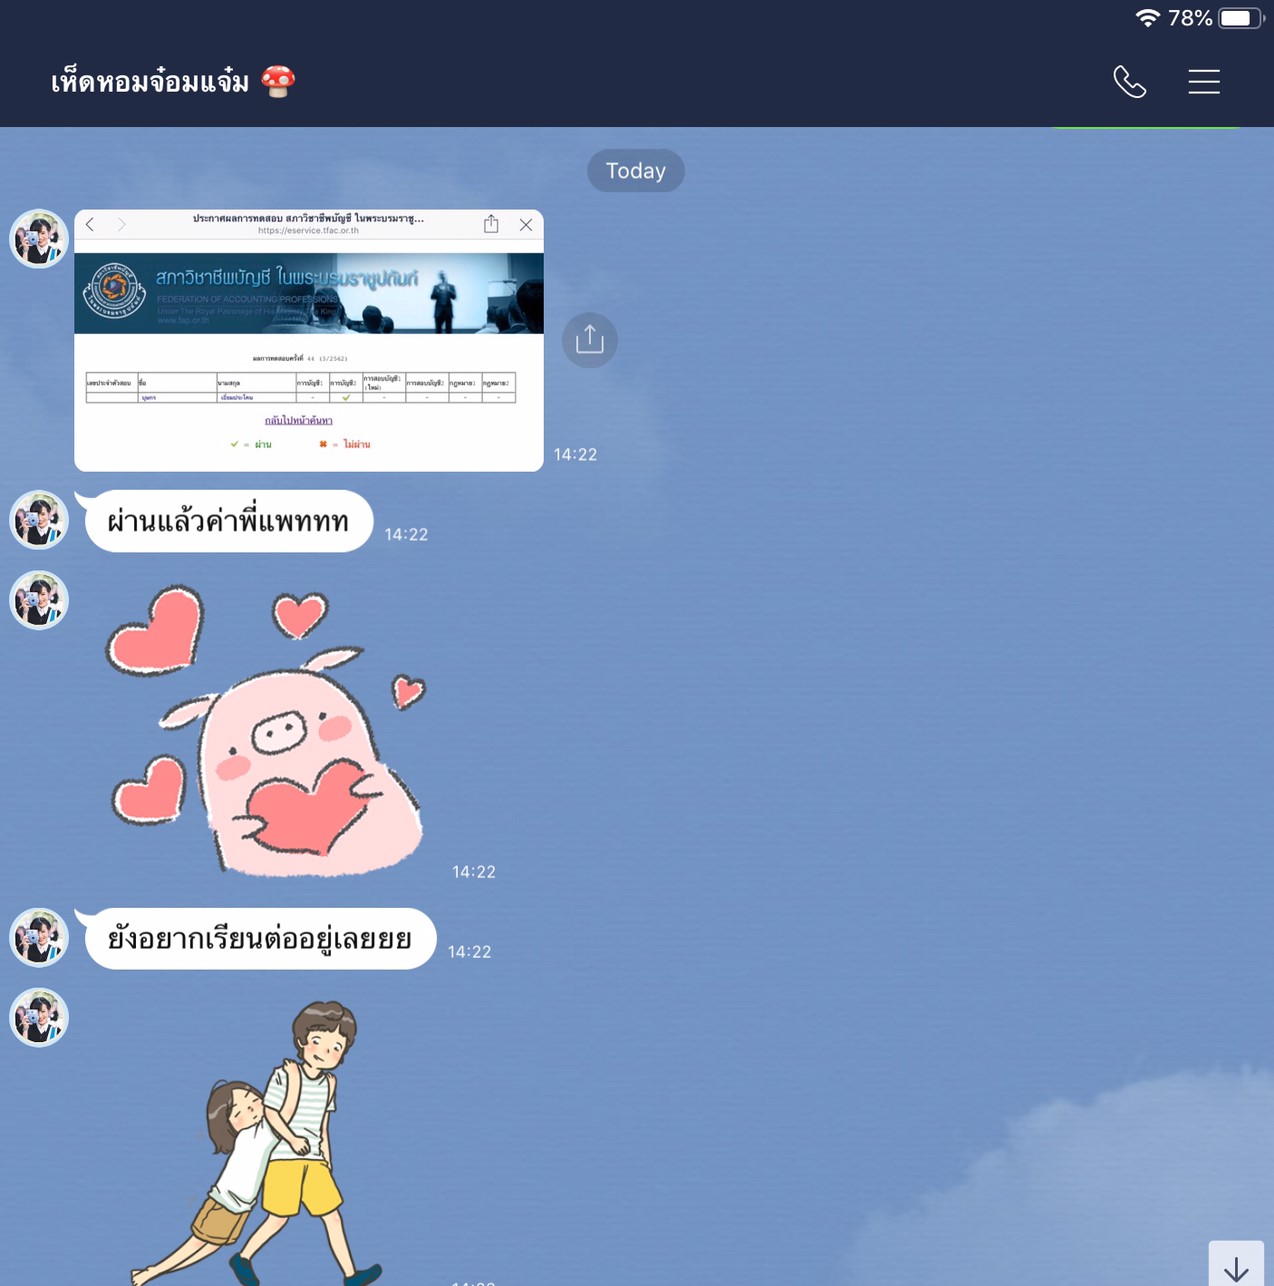Start a voice call with the phone icon
Image resolution: width=1274 pixels, height=1286 pixels.
point(1129,82)
